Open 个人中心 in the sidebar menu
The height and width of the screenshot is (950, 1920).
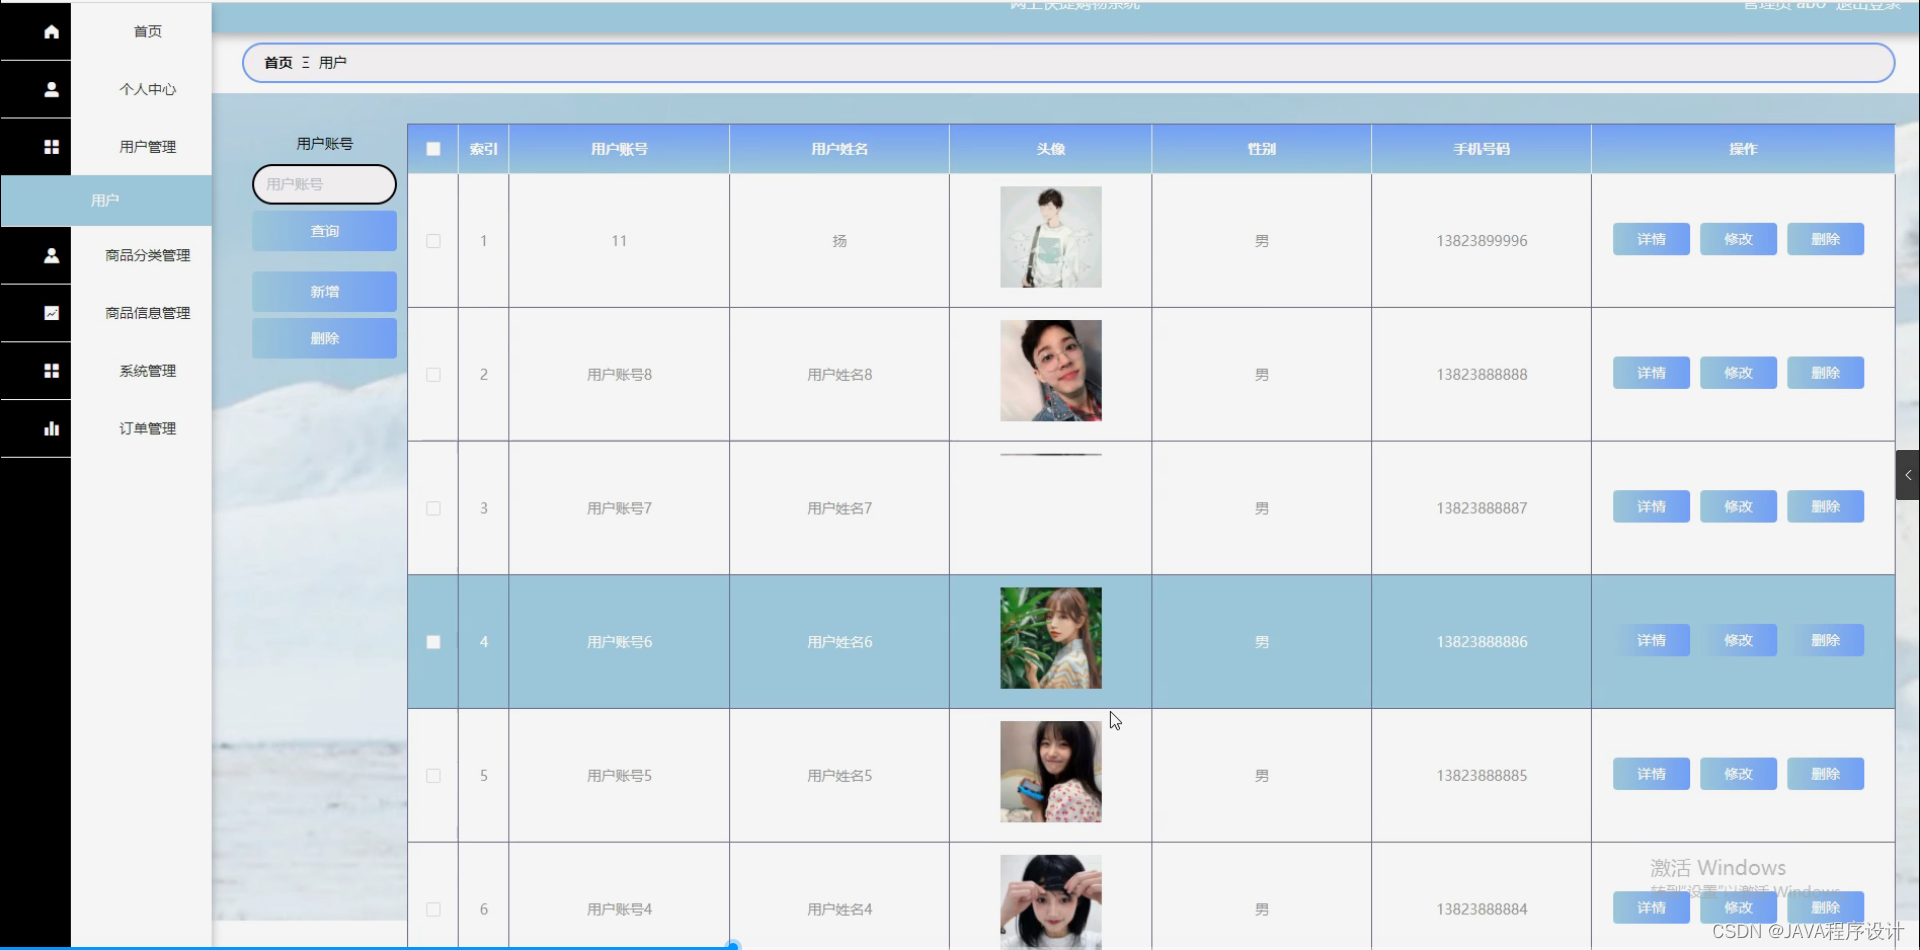pos(148,89)
